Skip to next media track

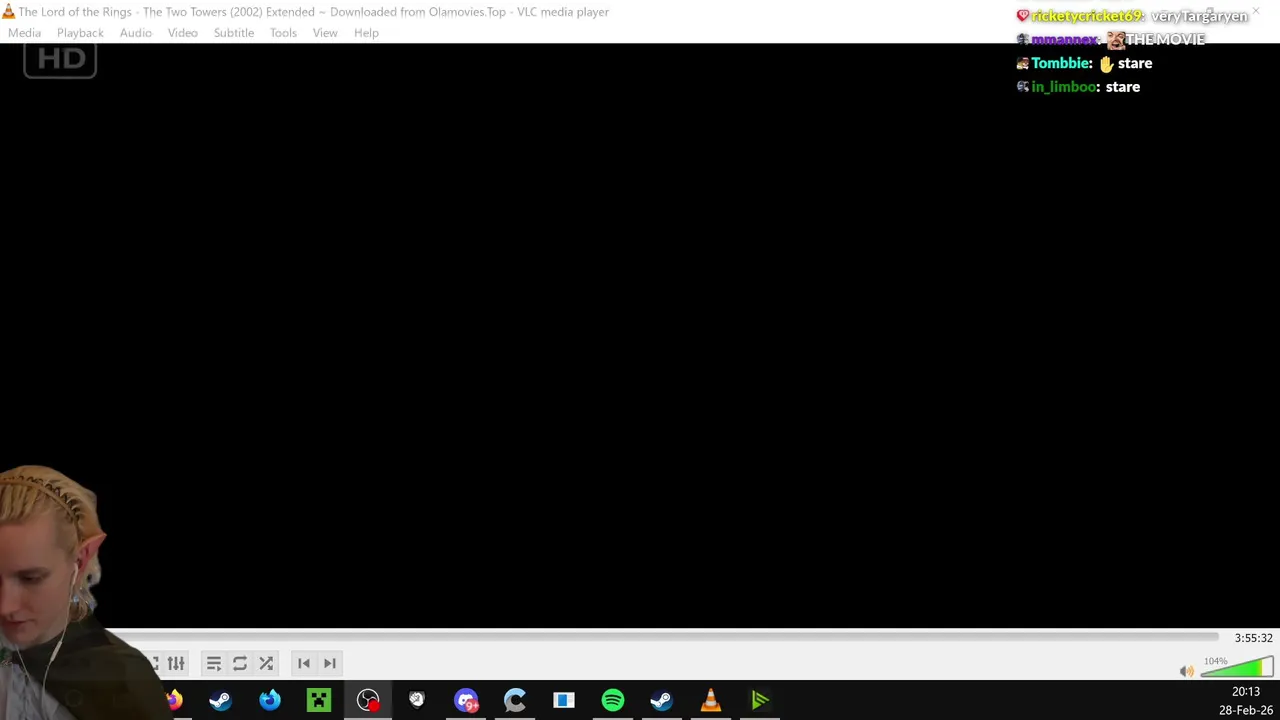tap(330, 663)
